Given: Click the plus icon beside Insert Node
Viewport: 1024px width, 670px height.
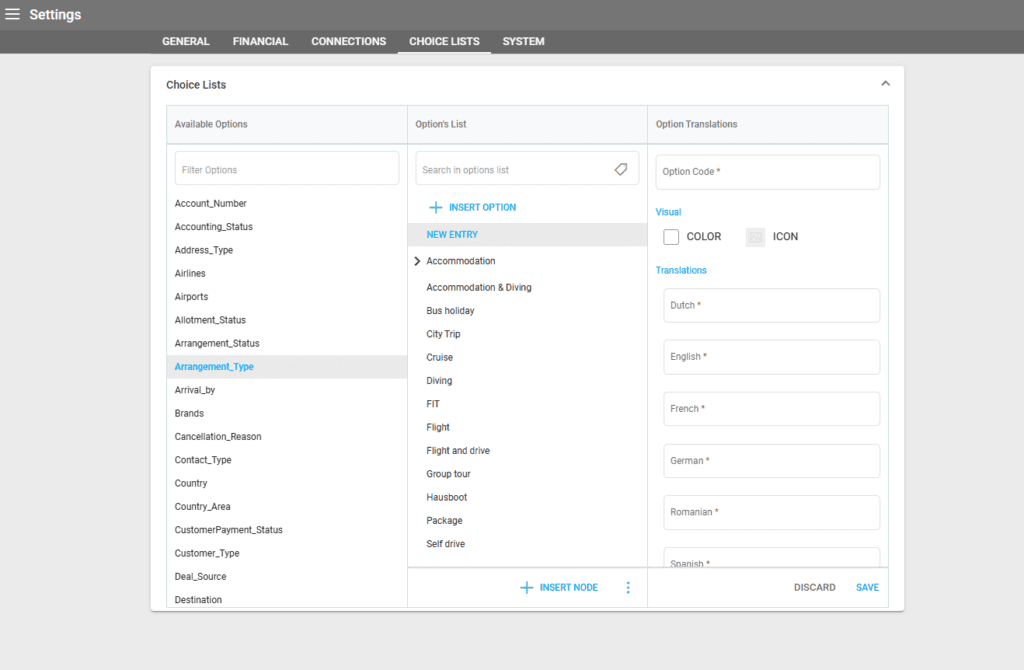Looking at the screenshot, I should pyautogui.click(x=526, y=587).
